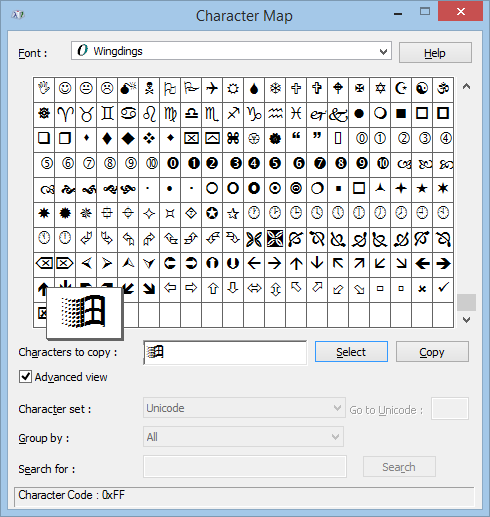Select the Gemini zodiac symbol
Screen dimensions: 490x517
coord(107,114)
